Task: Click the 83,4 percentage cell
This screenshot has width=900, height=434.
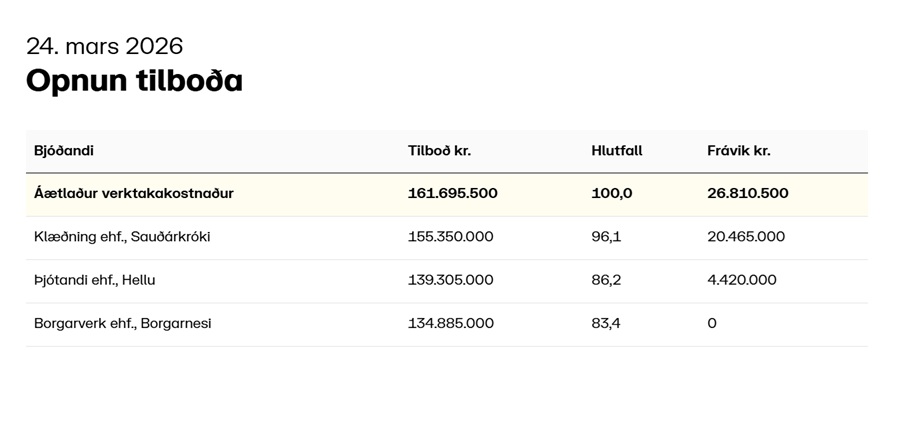Action: 606,324
